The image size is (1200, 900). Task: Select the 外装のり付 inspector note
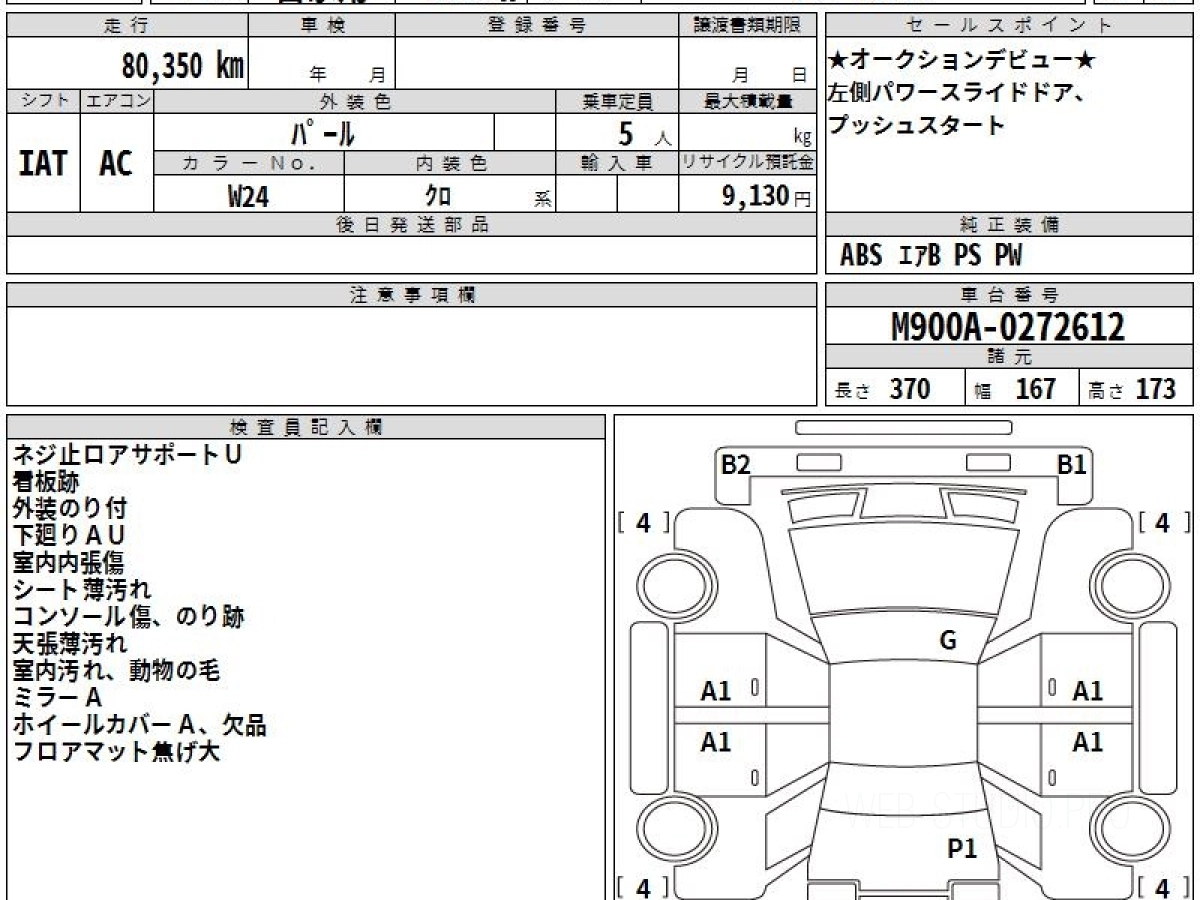(x=70, y=509)
